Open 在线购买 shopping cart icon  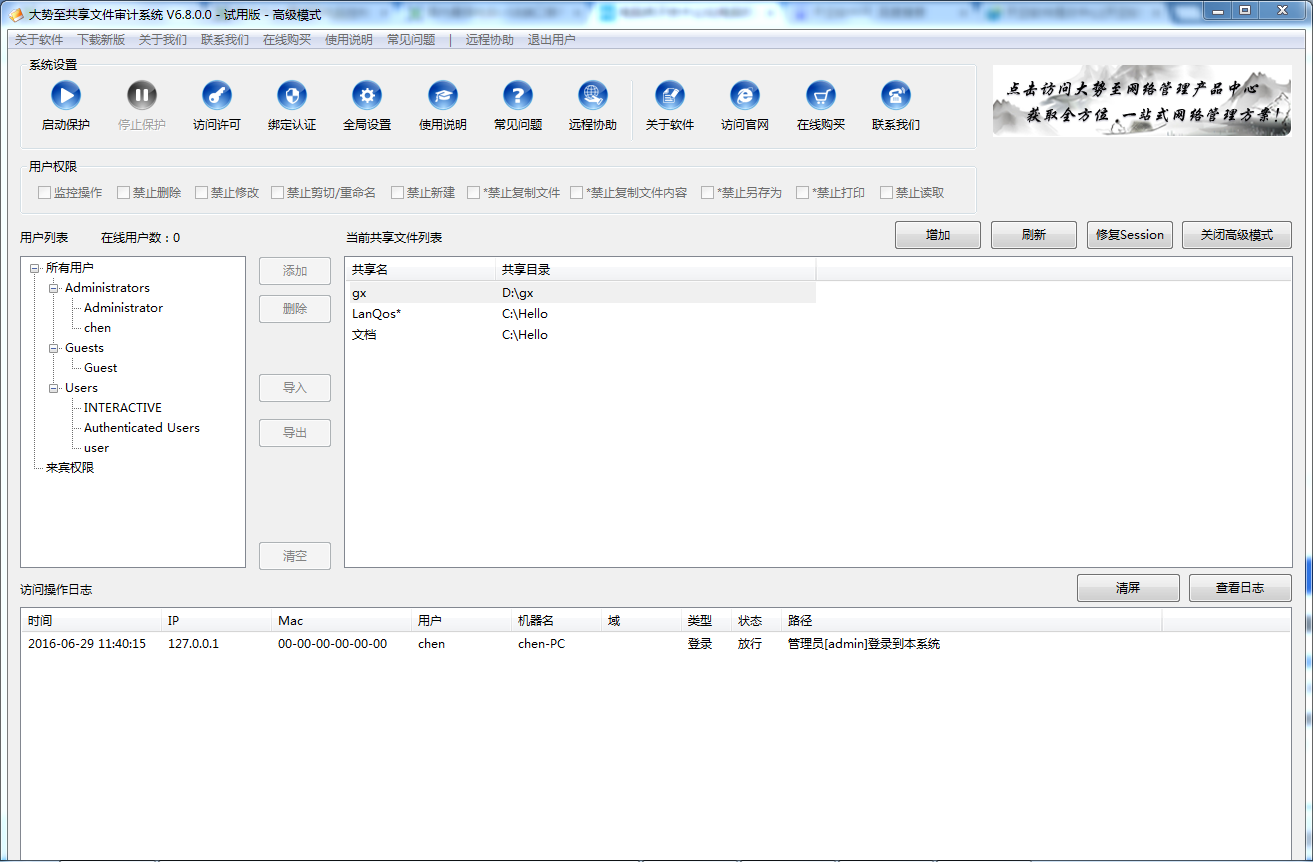pos(821,96)
